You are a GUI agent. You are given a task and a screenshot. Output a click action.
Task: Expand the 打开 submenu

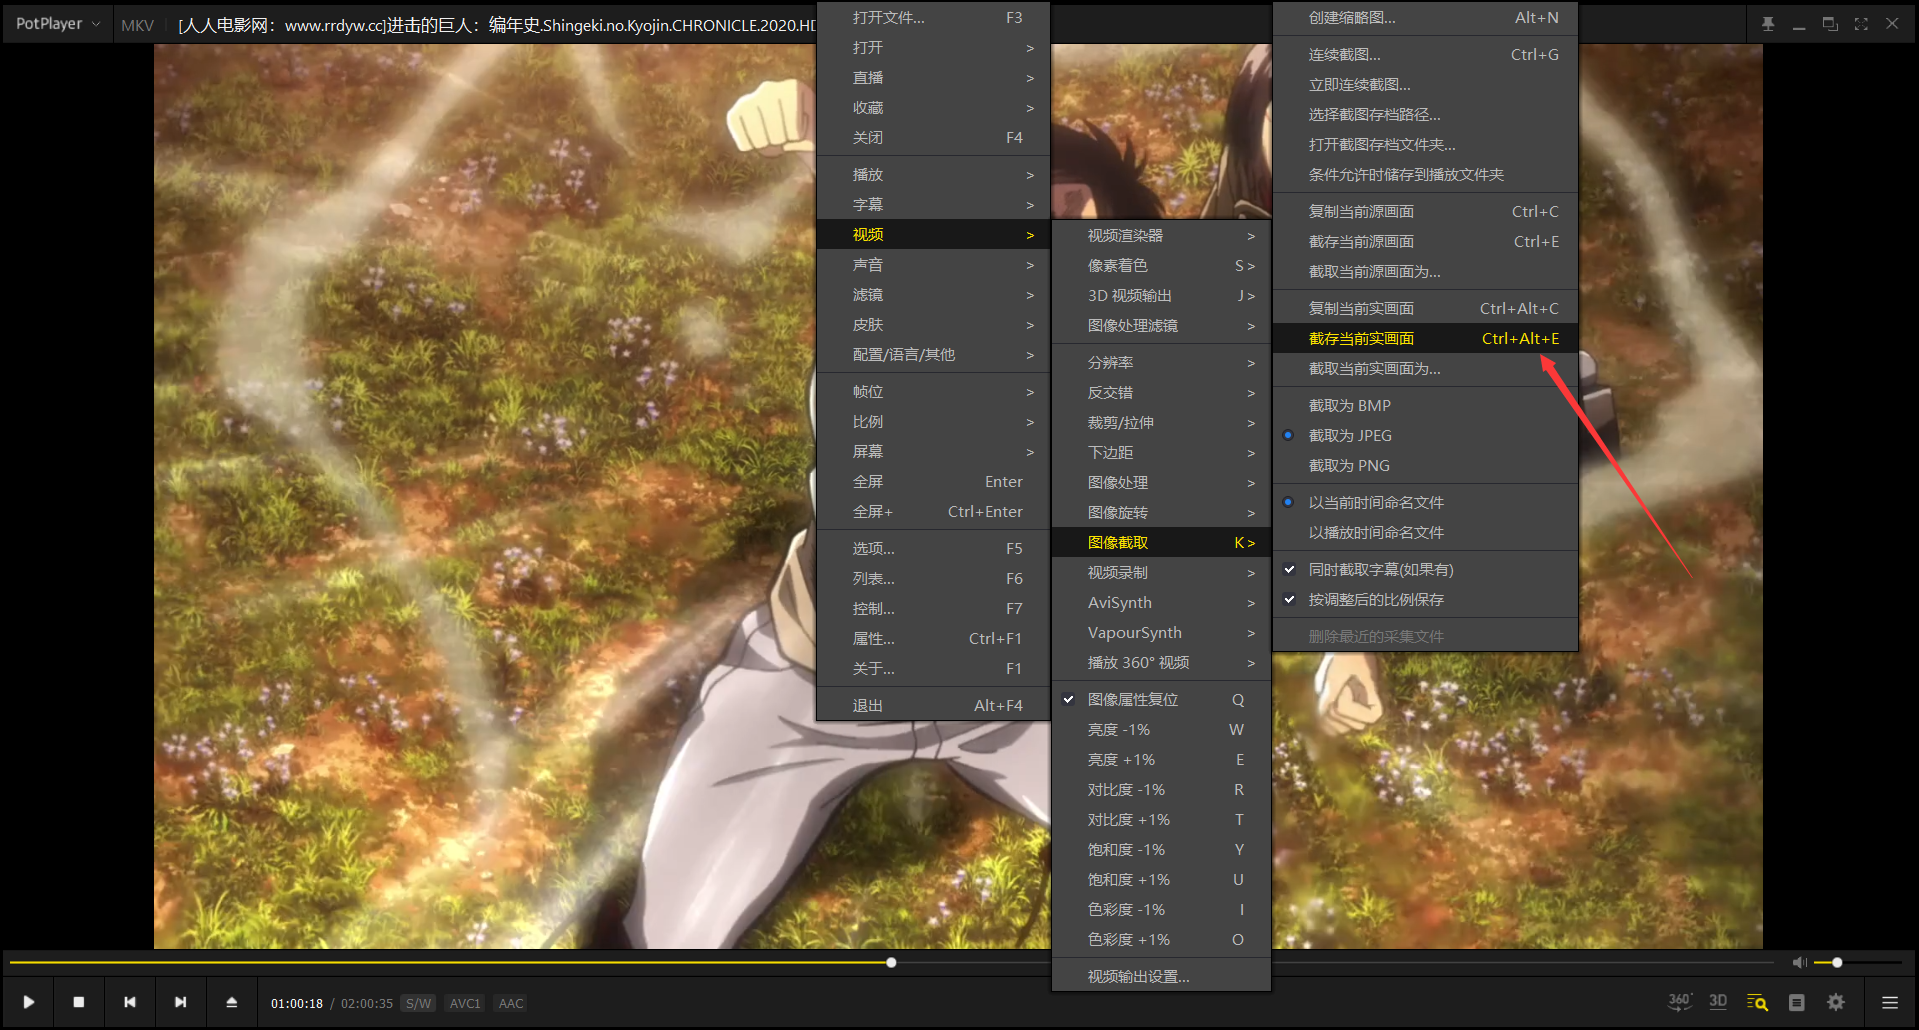coord(933,47)
